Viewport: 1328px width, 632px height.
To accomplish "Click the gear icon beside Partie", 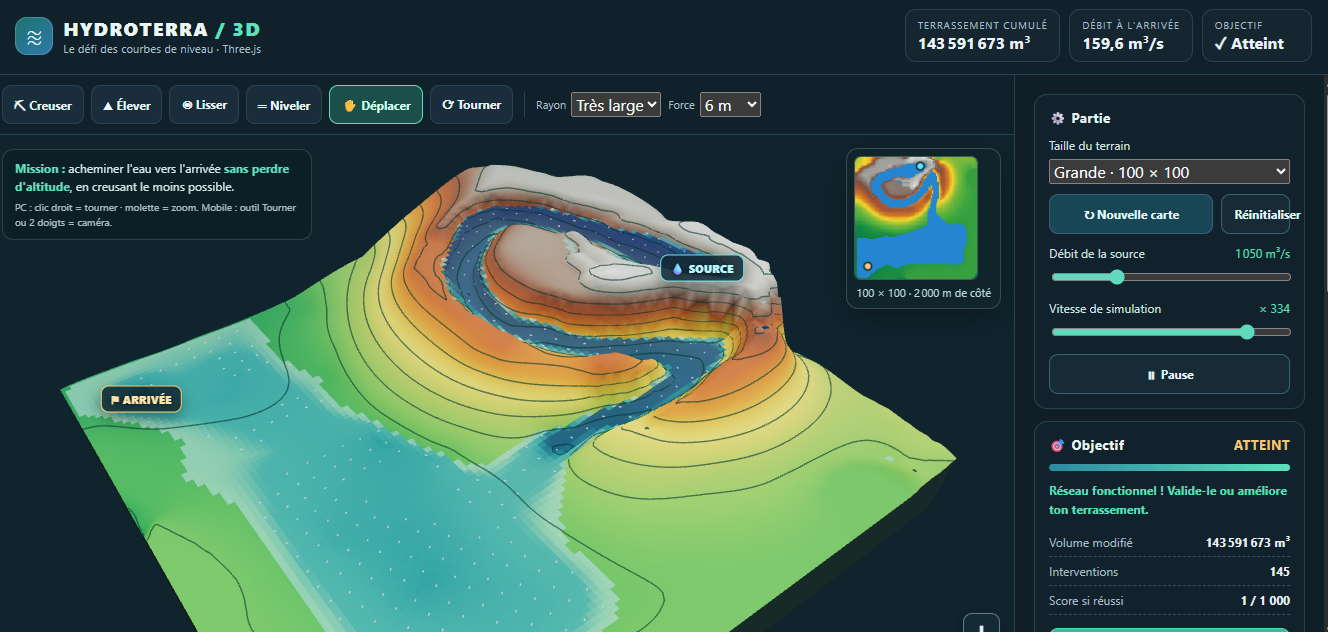I will pos(1057,118).
